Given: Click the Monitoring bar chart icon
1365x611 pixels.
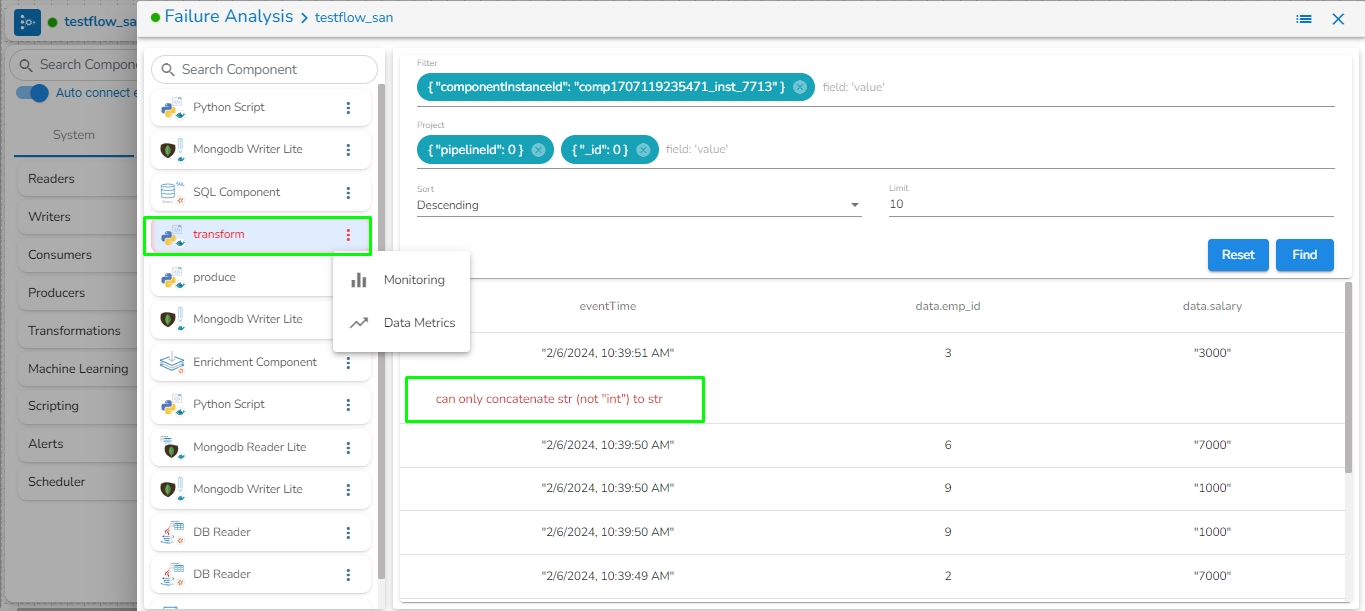Looking at the screenshot, I should 359,280.
